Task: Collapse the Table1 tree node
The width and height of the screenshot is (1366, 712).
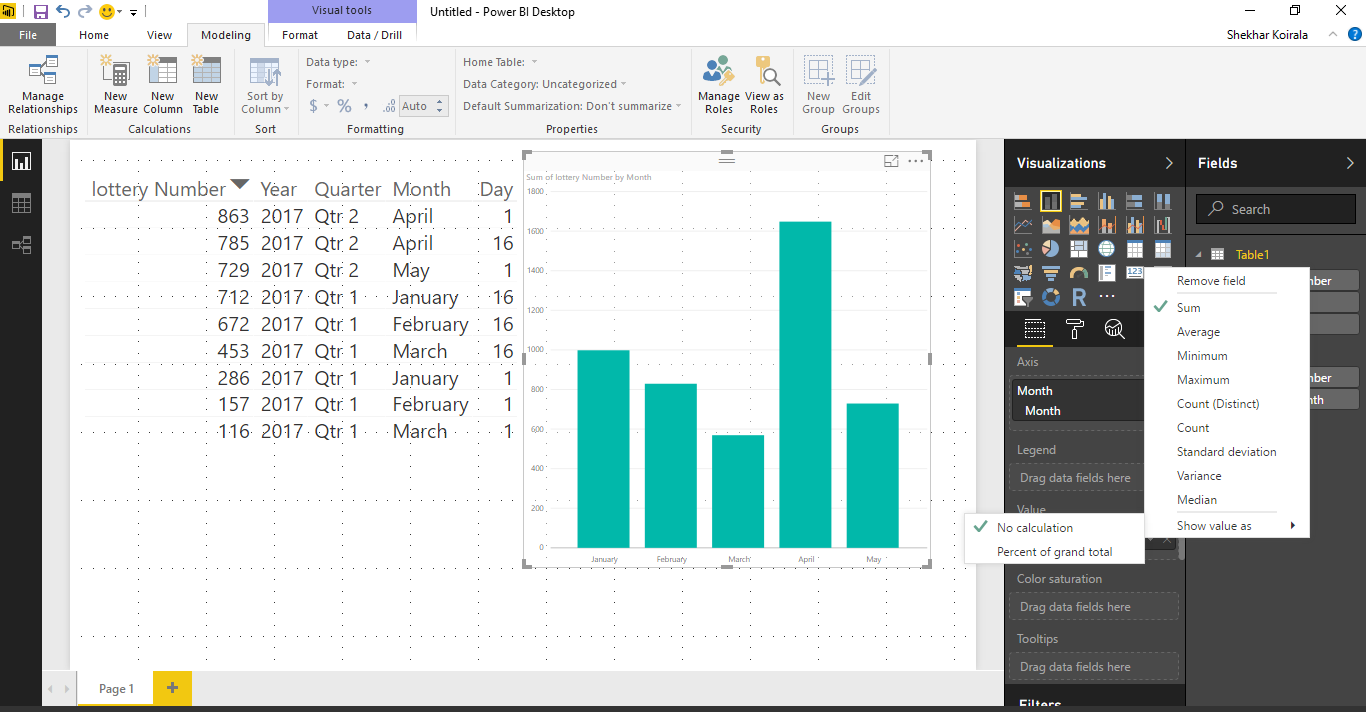Action: pyautogui.click(x=1200, y=255)
